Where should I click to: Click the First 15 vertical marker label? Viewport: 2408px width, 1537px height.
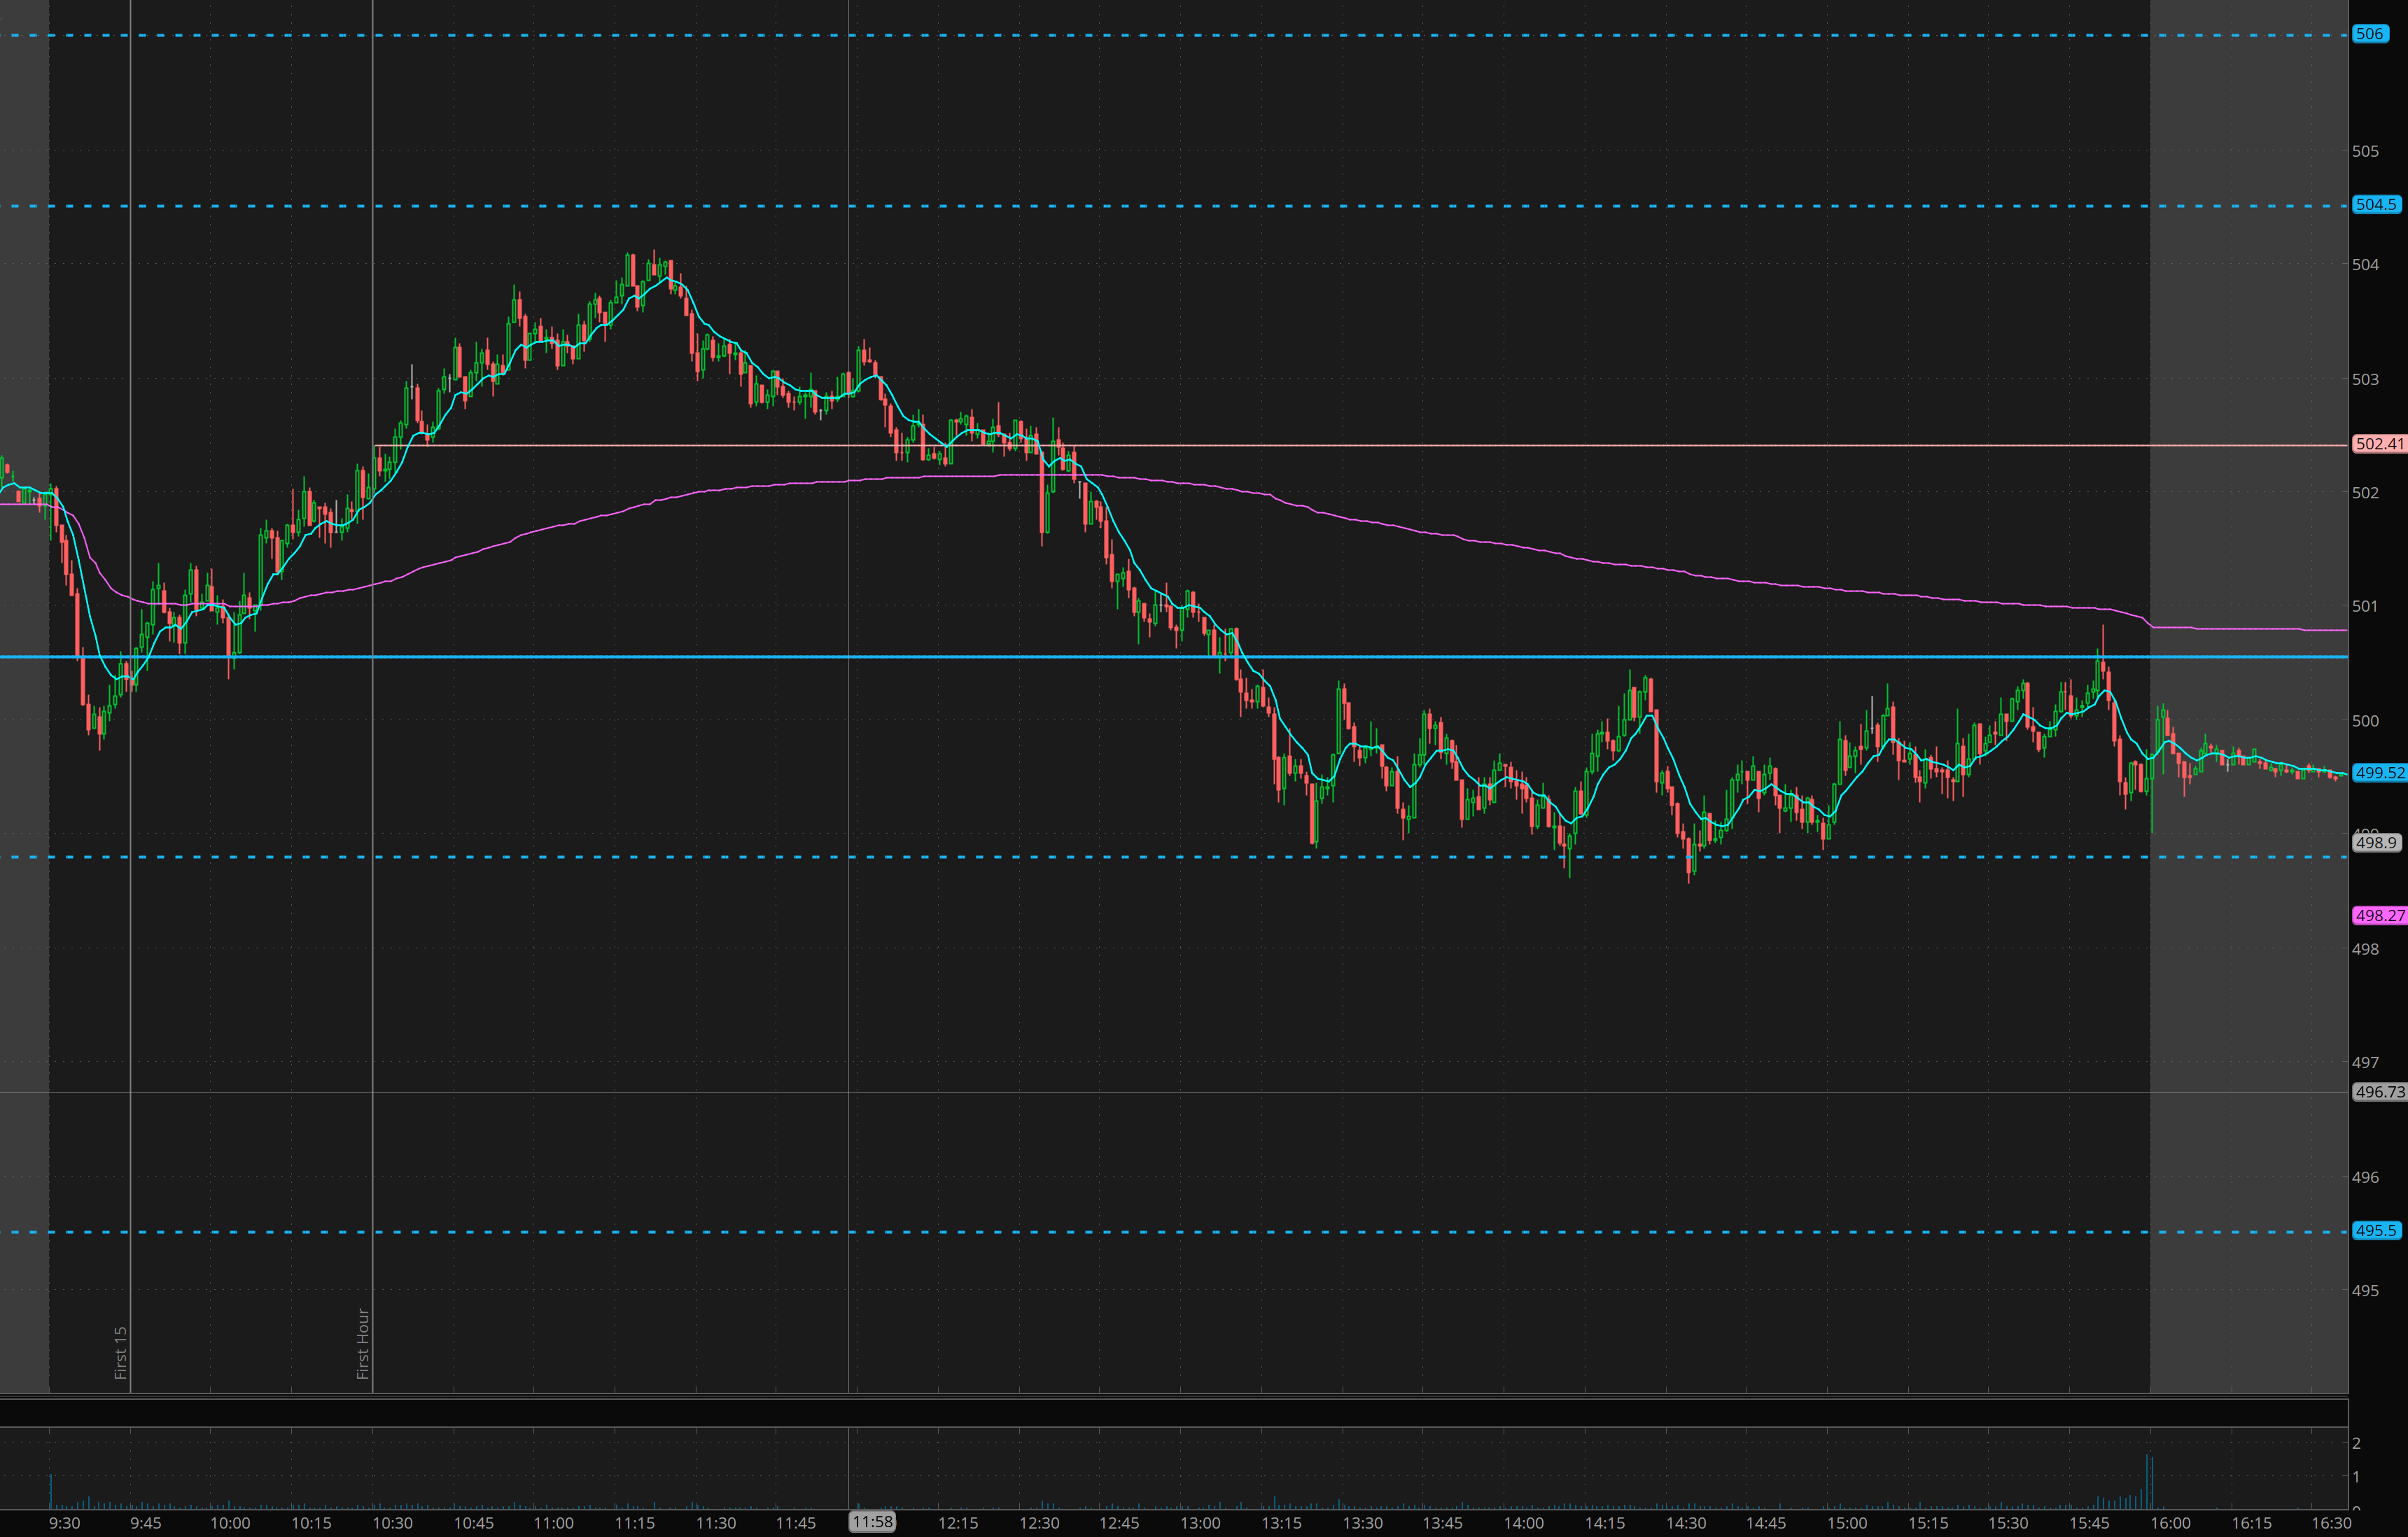click(x=120, y=1352)
